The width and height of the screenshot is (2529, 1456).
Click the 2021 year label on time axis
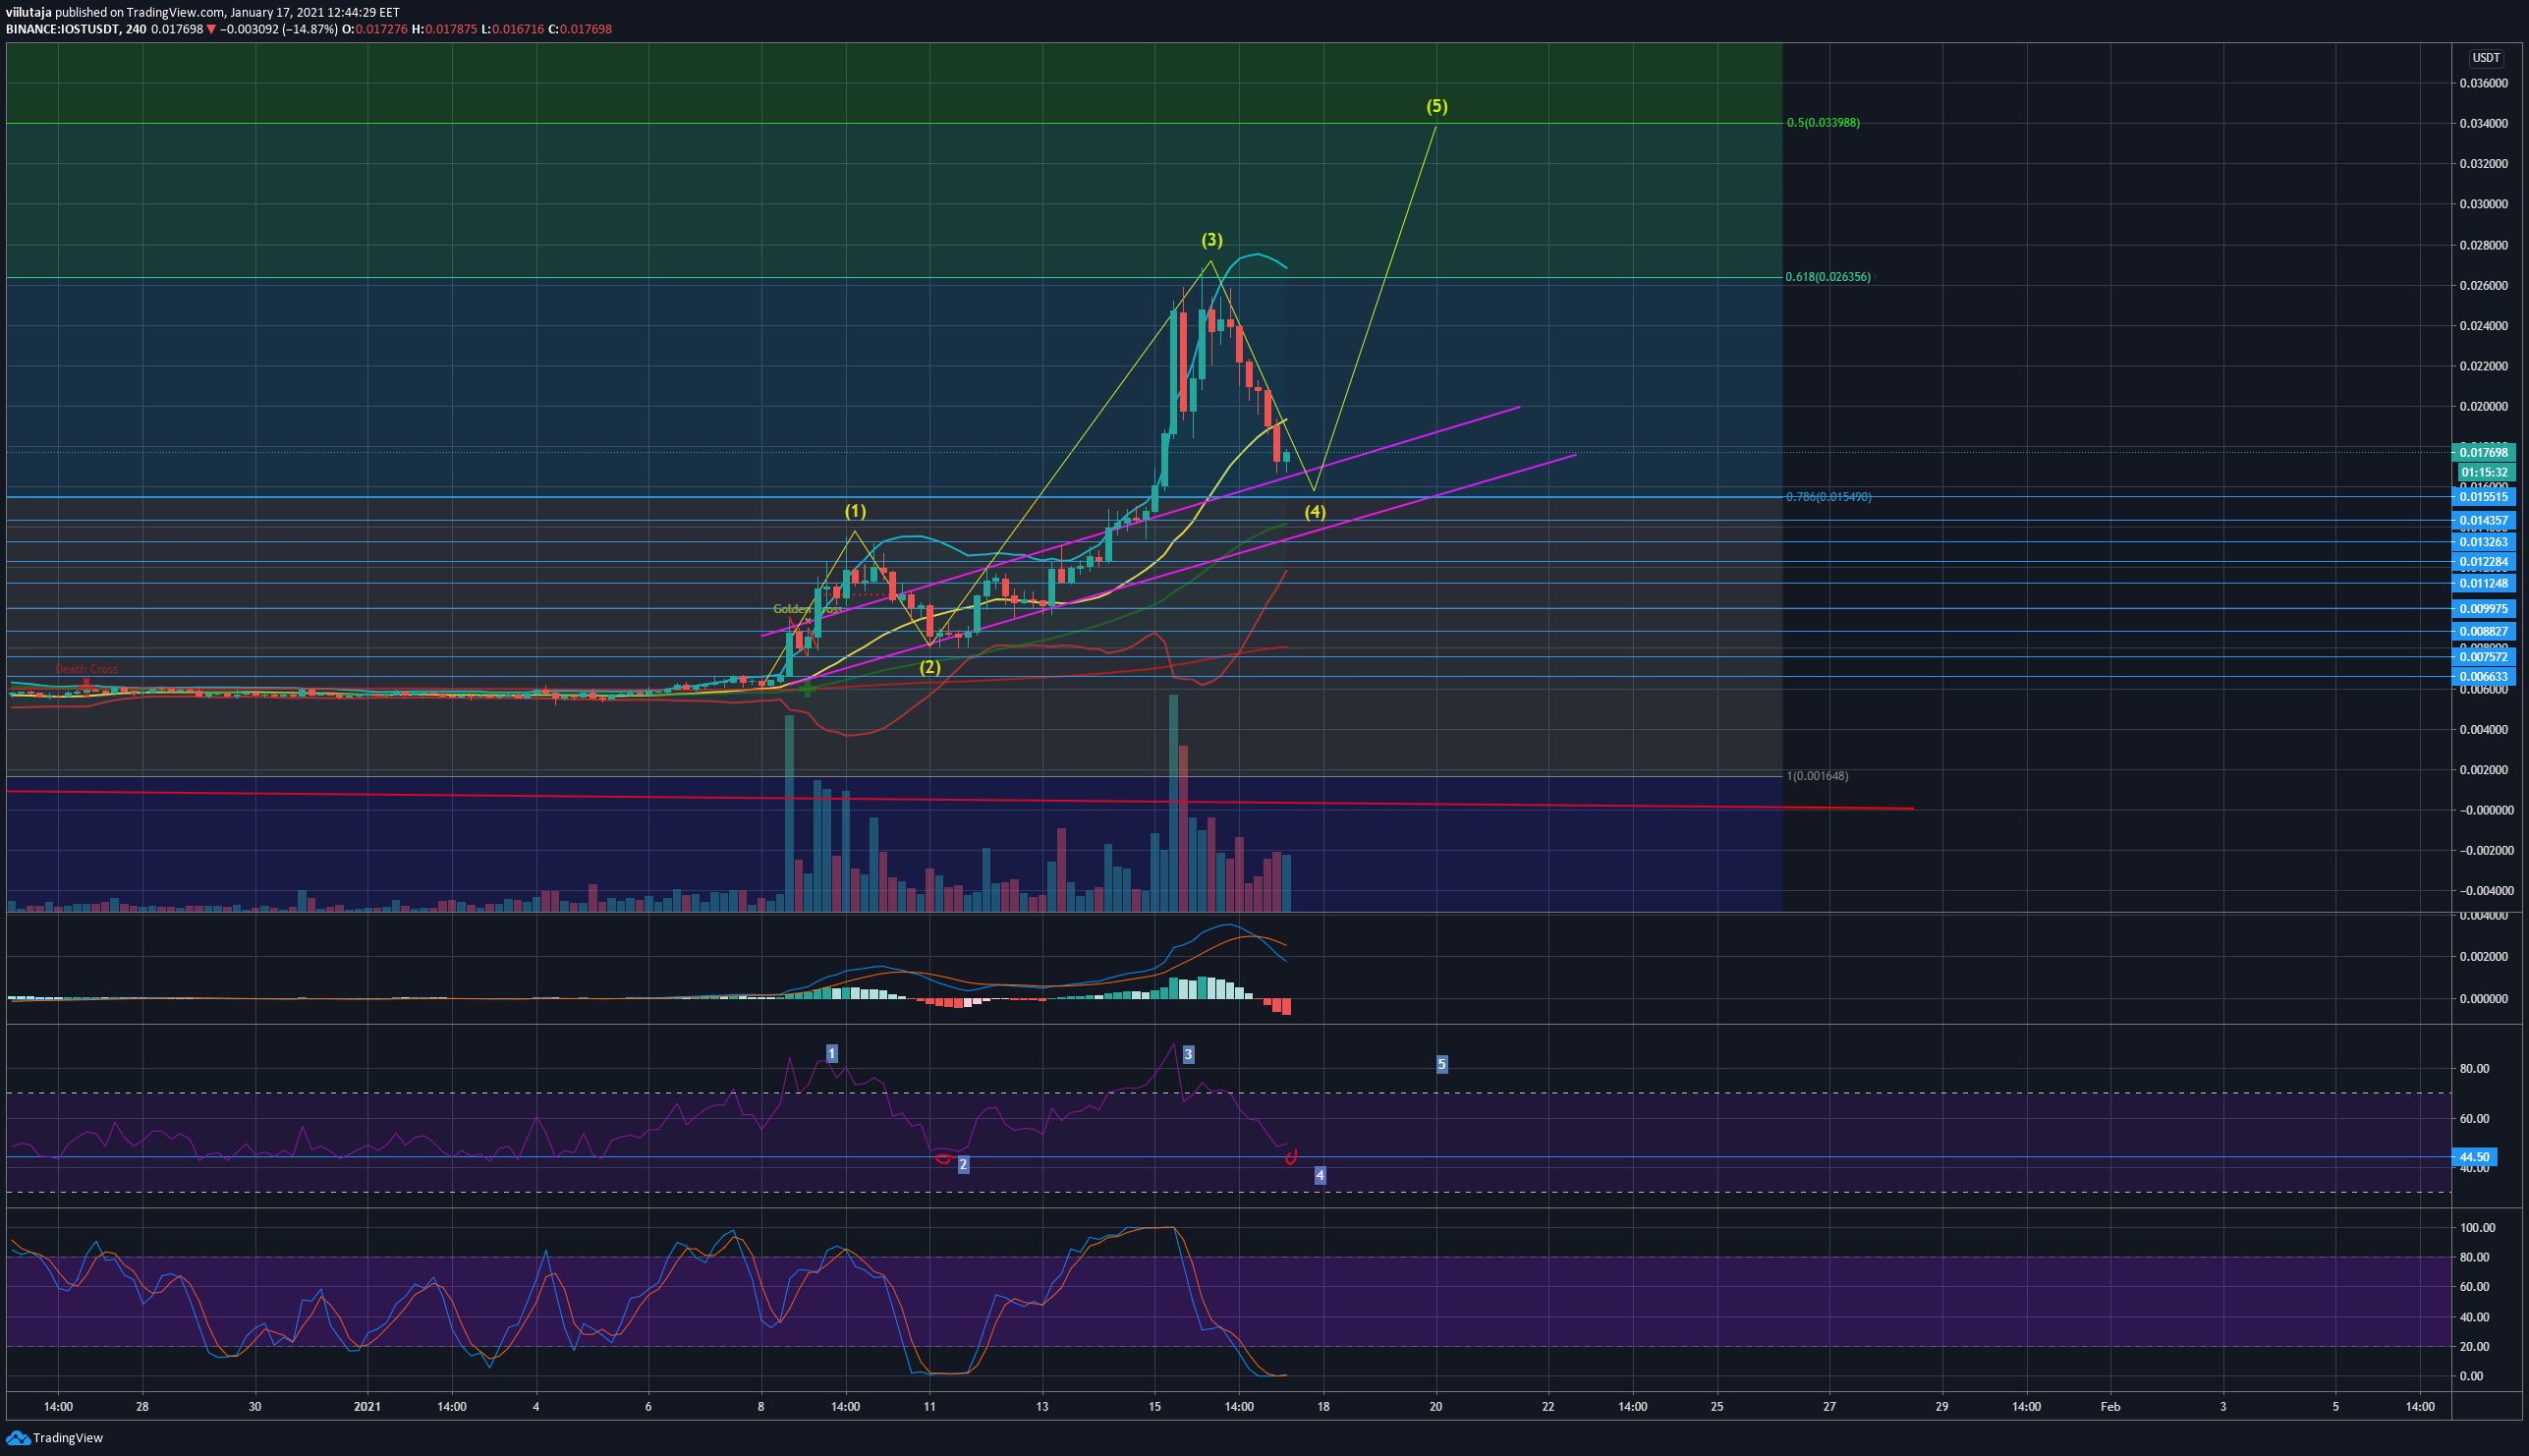click(x=367, y=1407)
